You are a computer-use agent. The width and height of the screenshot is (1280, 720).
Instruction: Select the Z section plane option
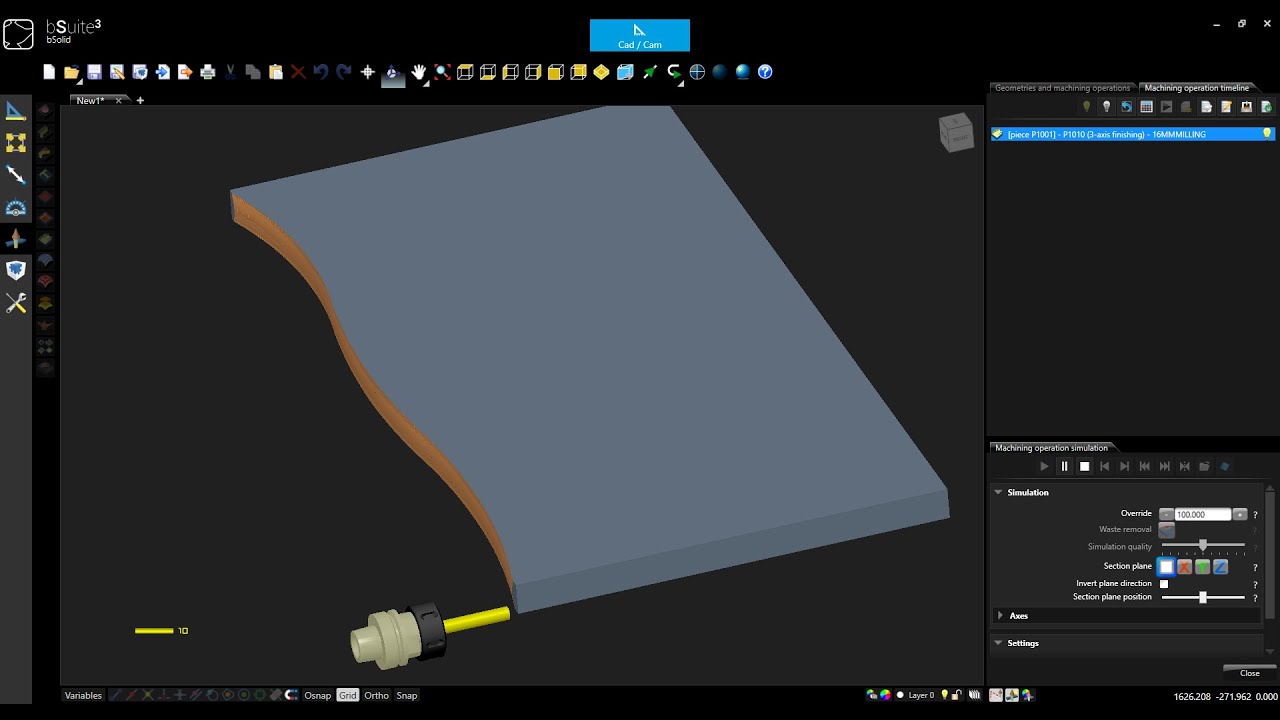[x=1221, y=567]
